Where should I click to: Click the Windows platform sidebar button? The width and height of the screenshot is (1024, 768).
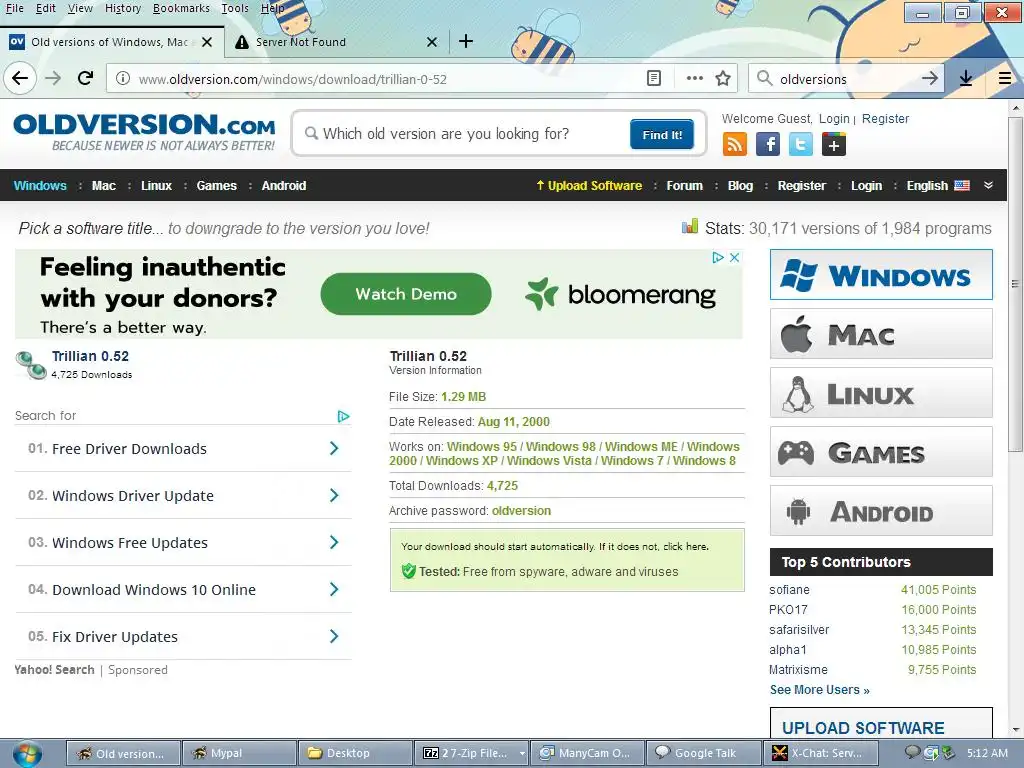(881, 274)
